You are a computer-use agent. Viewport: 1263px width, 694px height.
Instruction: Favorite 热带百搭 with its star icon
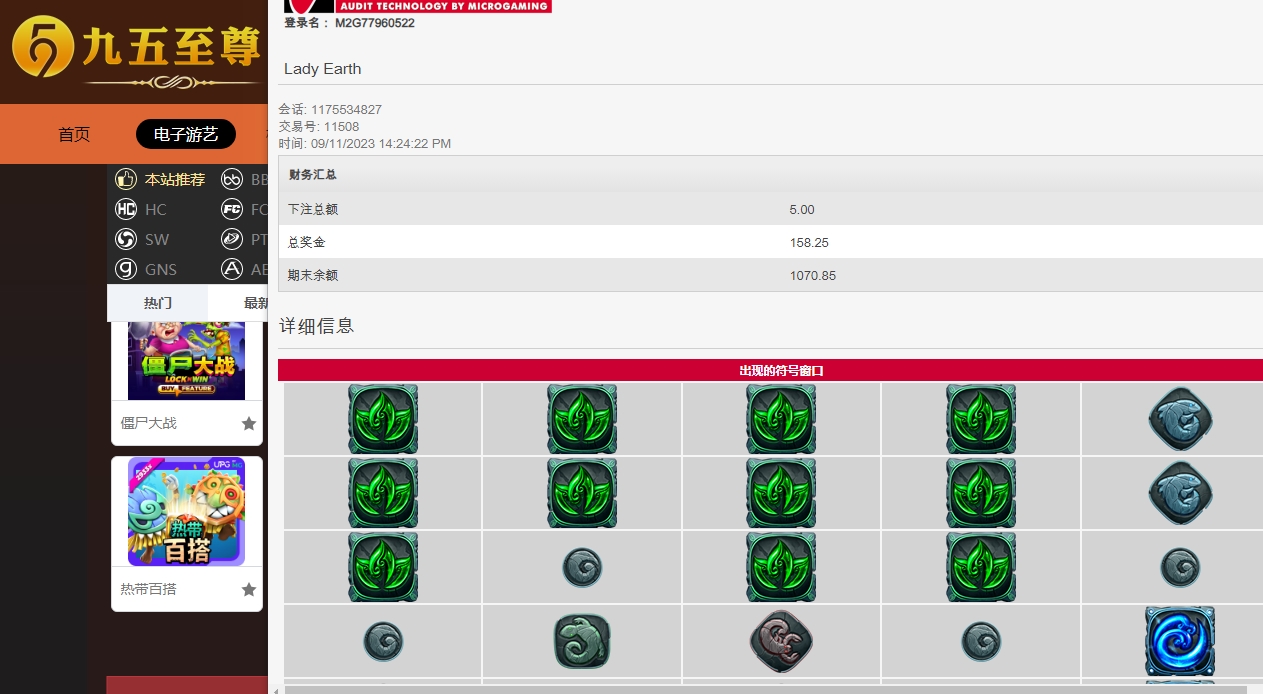[249, 590]
